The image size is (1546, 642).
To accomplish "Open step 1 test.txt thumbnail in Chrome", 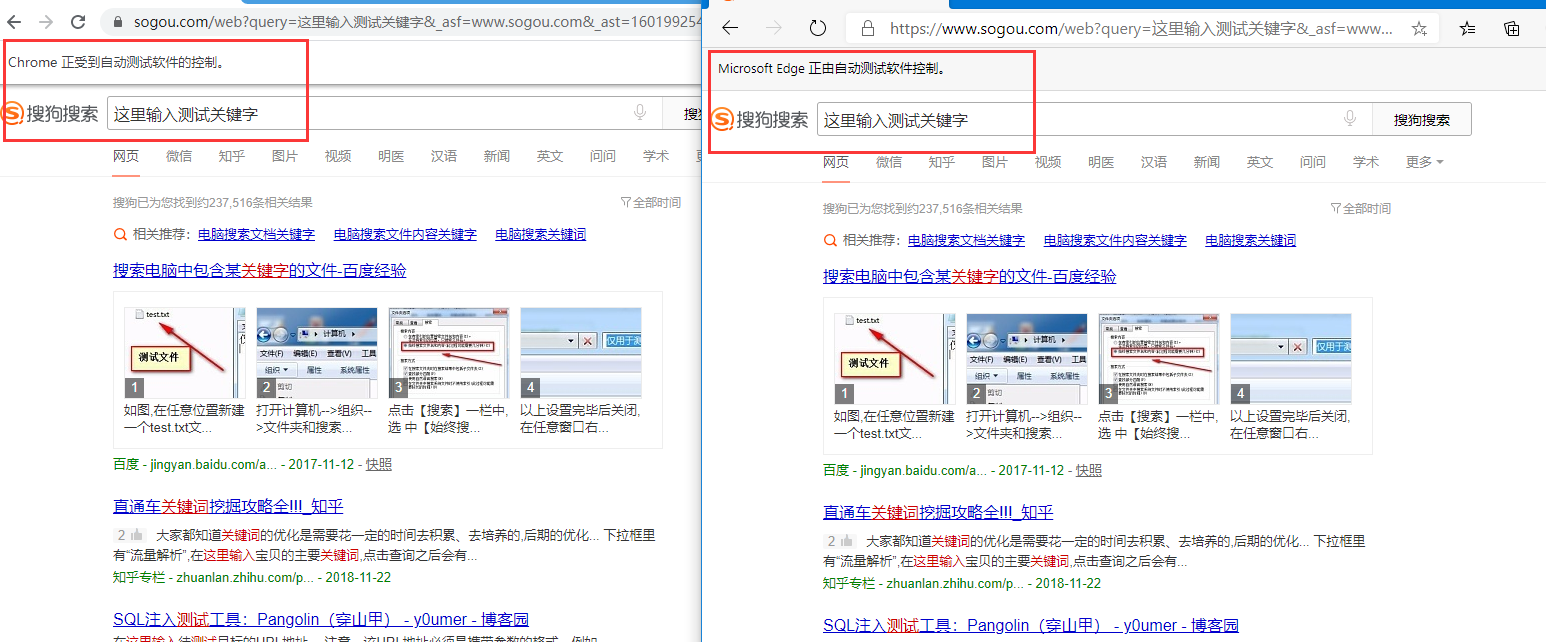I will pos(184,353).
